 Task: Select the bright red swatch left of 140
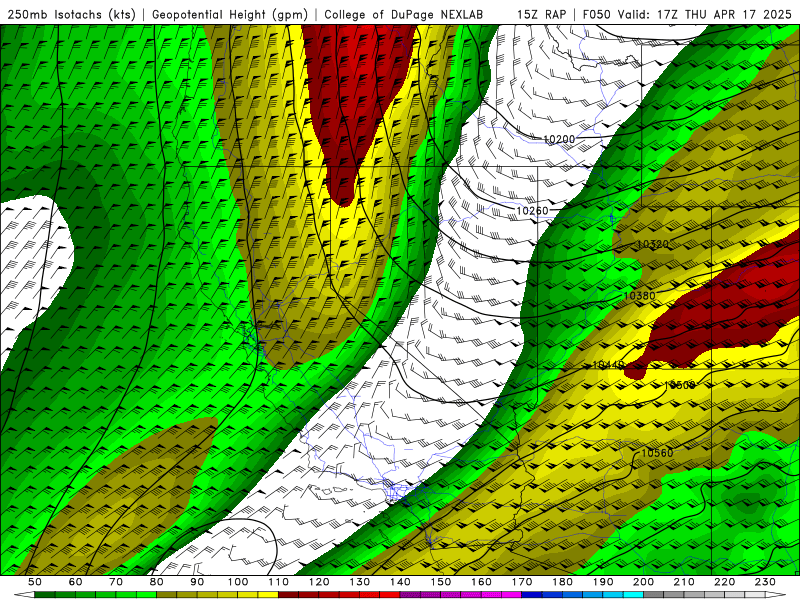tap(390, 595)
